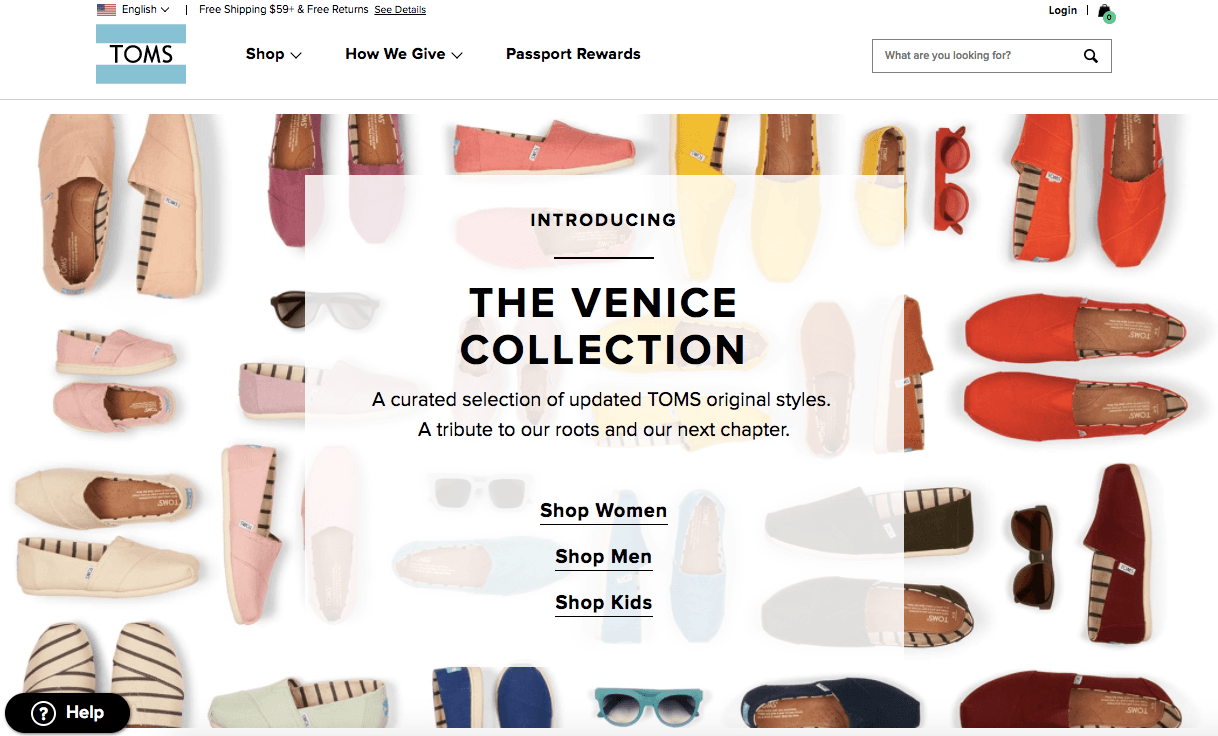Open the See Details shipping link
This screenshot has width=1218, height=736.
(x=400, y=10)
